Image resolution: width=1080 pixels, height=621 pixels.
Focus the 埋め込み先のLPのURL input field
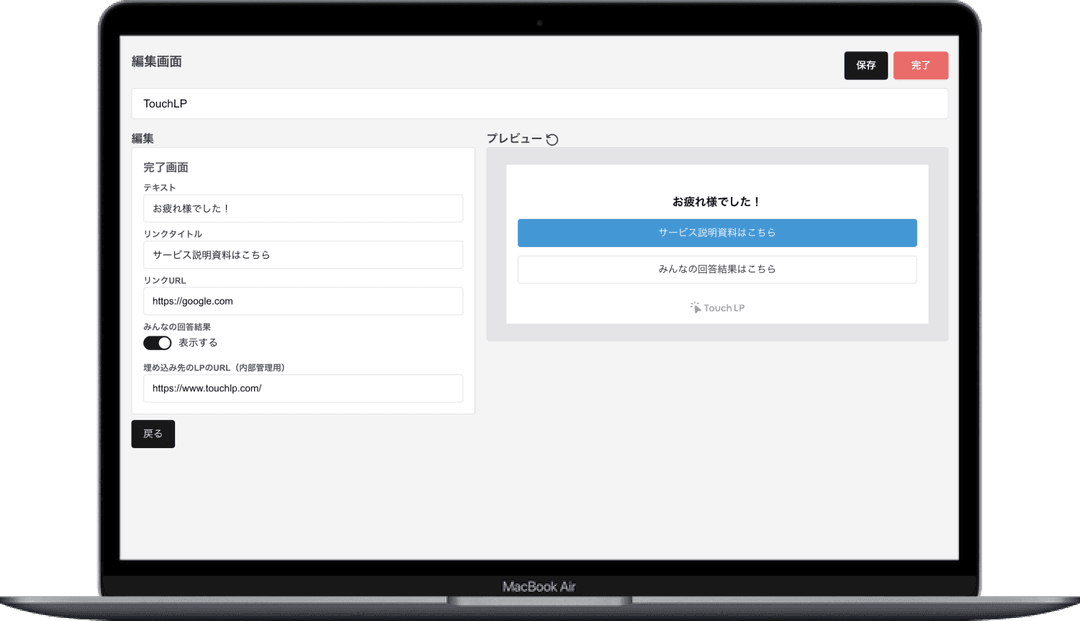tap(303, 388)
